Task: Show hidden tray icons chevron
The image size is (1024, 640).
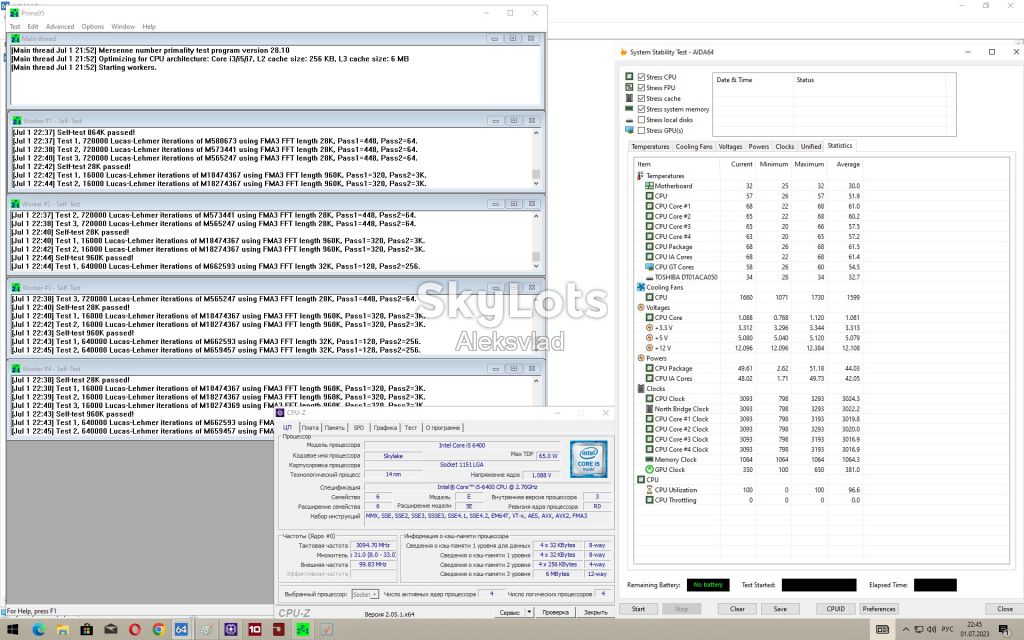Action: [x=906, y=630]
